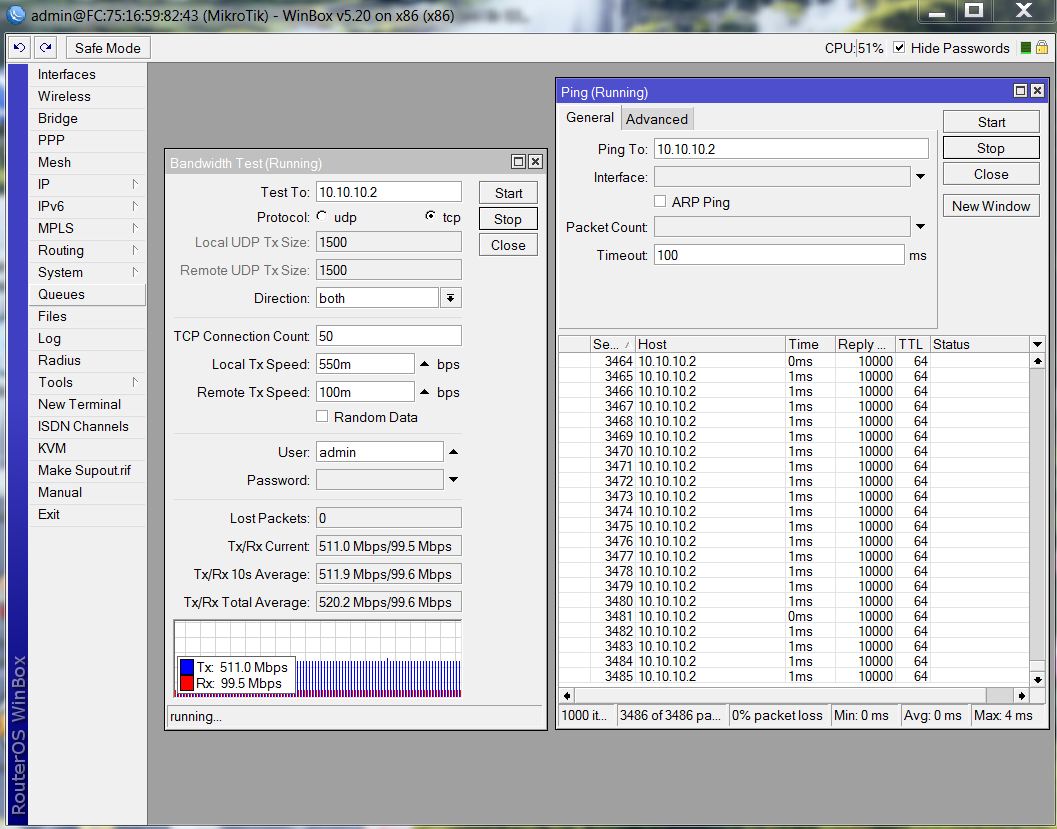Click the padlock icon in the top bar
Screen dimensions: 1057x829
point(1041,48)
